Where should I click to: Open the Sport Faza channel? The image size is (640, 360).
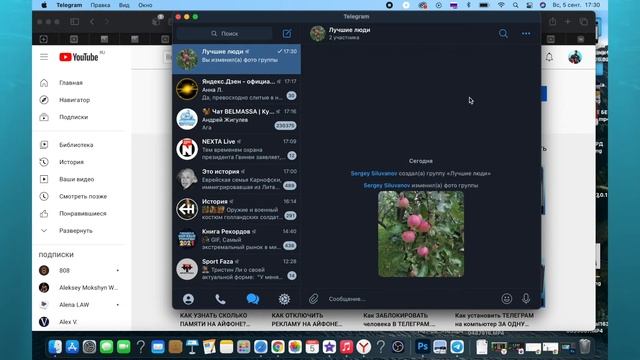237,269
